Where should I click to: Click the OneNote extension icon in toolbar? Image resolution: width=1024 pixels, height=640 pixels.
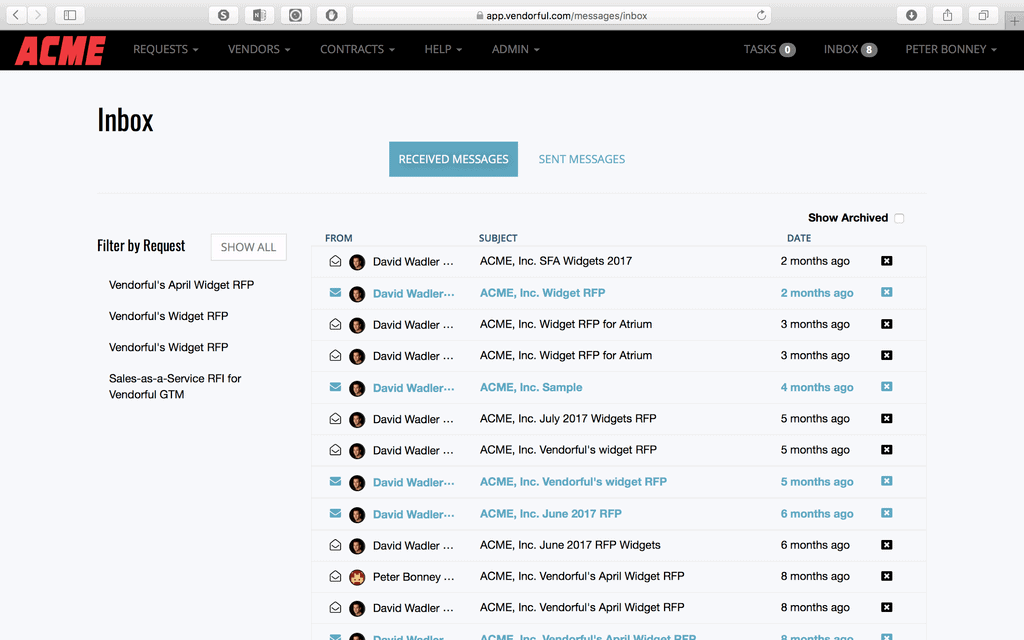259,15
